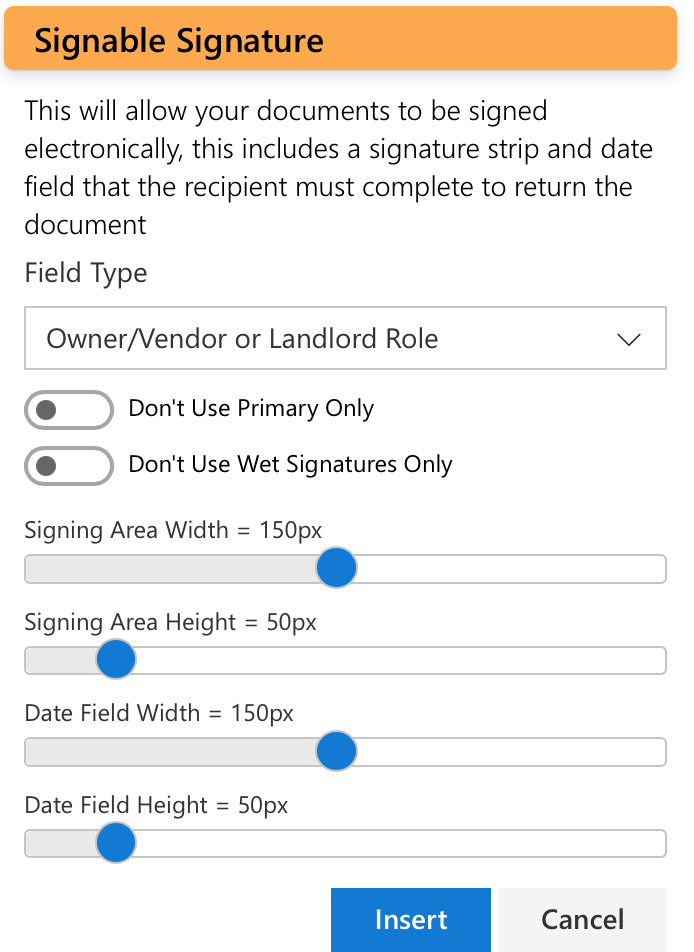This screenshot has height=952, width=694.
Task: Click the Insert button
Action: pos(411,920)
